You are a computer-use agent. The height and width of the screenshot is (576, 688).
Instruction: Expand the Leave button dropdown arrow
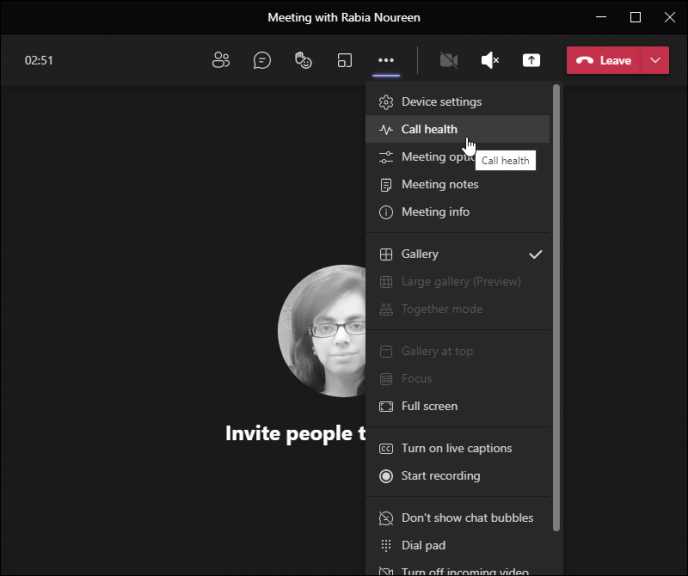[x=655, y=60]
